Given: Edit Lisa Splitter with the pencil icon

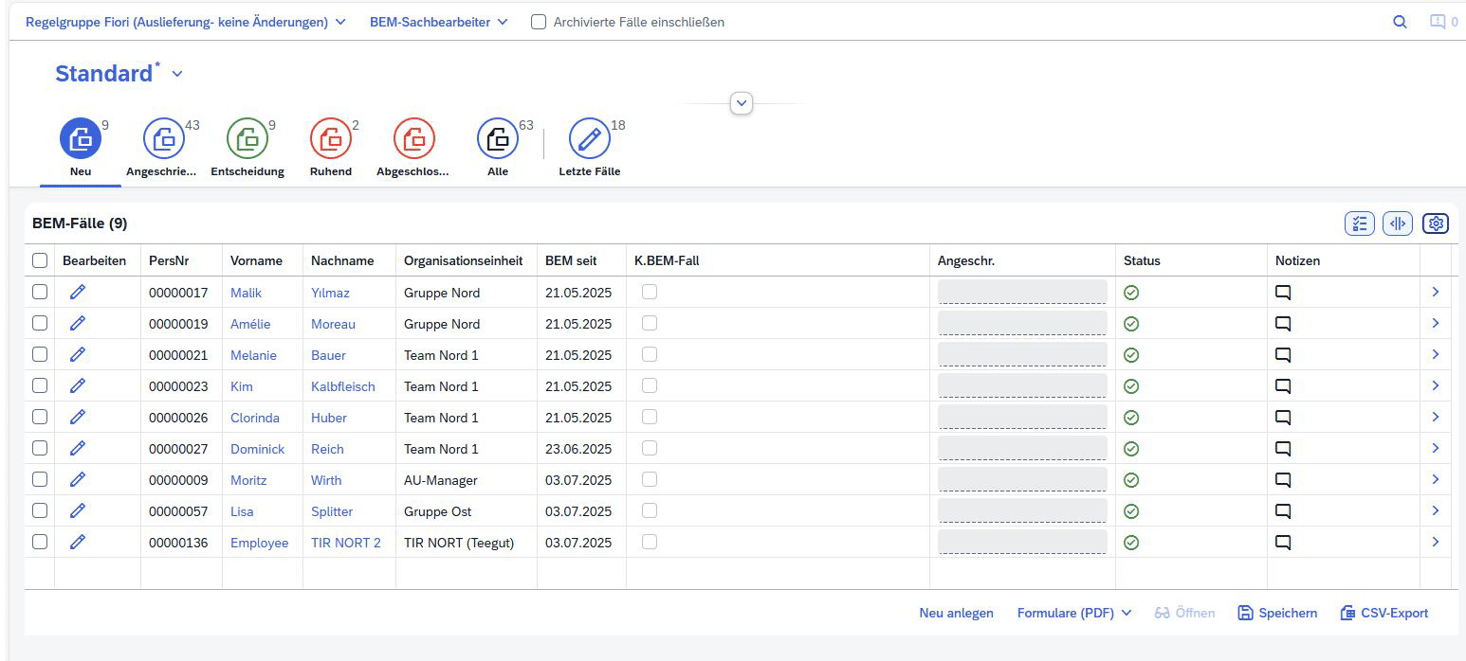Looking at the screenshot, I should [x=77, y=510].
